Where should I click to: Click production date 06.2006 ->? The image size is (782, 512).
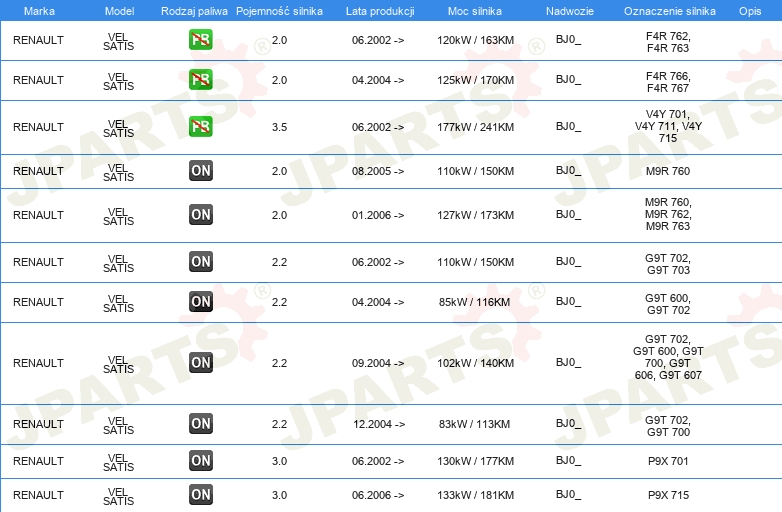378,495
